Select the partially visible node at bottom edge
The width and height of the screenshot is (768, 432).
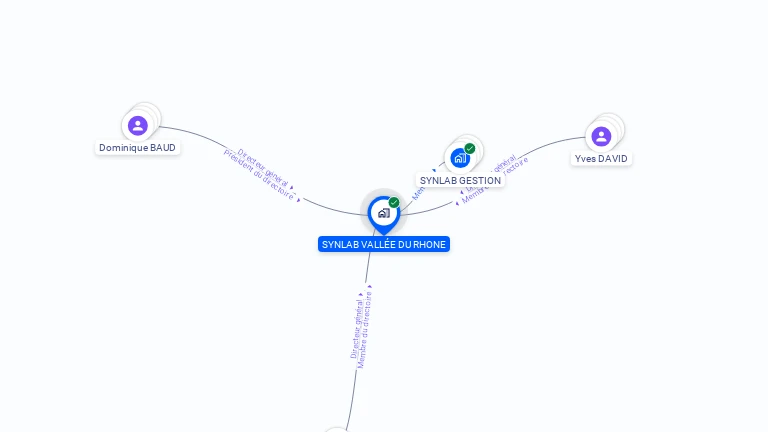pyautogui.click(x=337, y=430)
